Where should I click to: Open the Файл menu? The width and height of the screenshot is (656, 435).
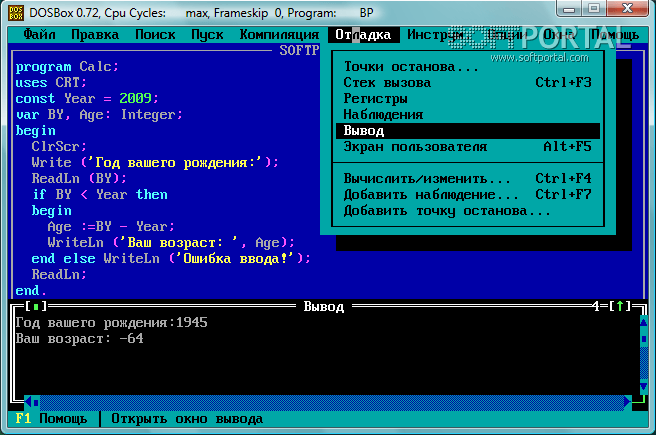point(39,35)
